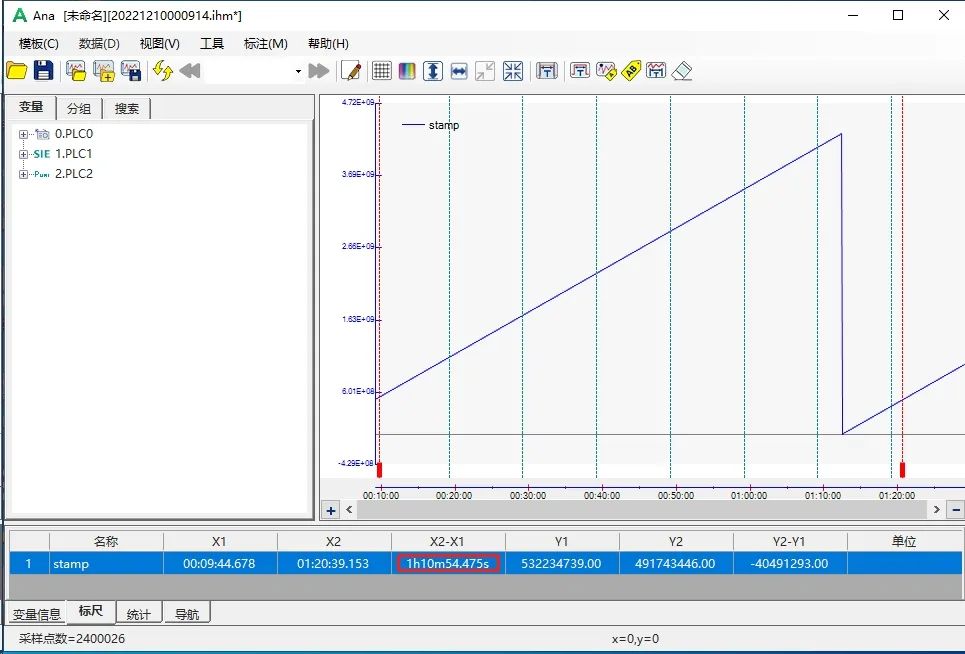
Task: Expand the 1.PLC1 tree node
Action: pyautogui.click(x=23, y=154)
